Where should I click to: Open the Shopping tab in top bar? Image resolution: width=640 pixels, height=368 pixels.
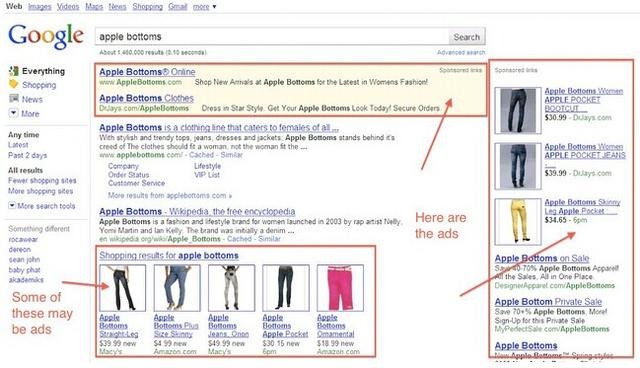pyautogui.click(x=147, y=7)
